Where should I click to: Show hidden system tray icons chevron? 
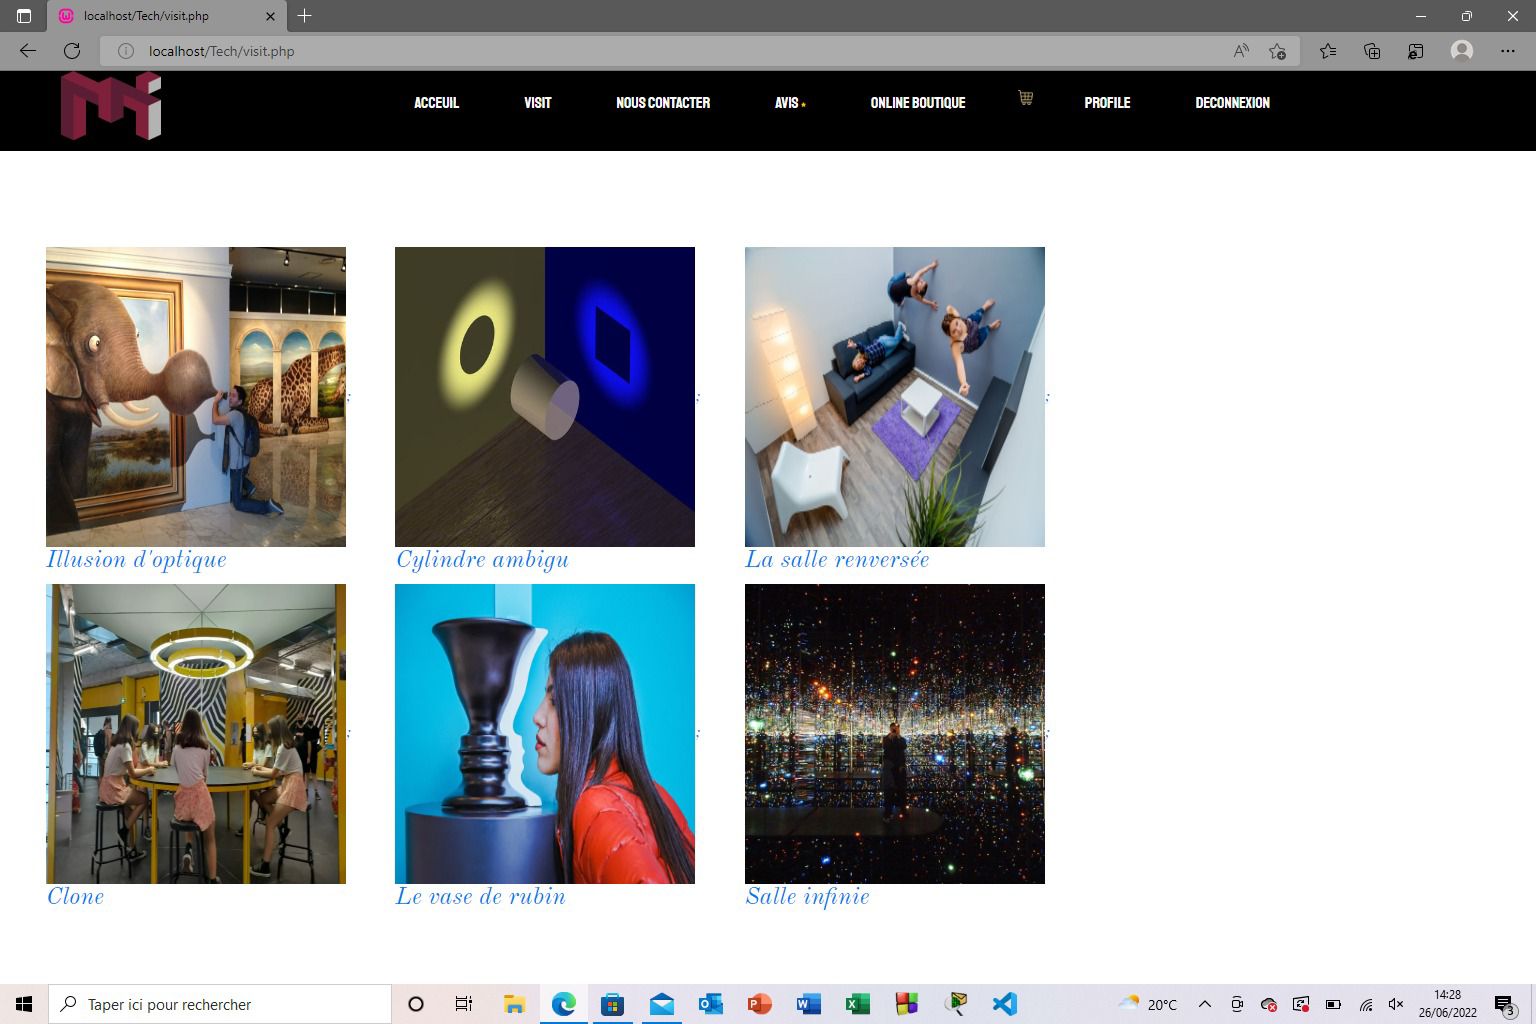pos(1205,1004)
